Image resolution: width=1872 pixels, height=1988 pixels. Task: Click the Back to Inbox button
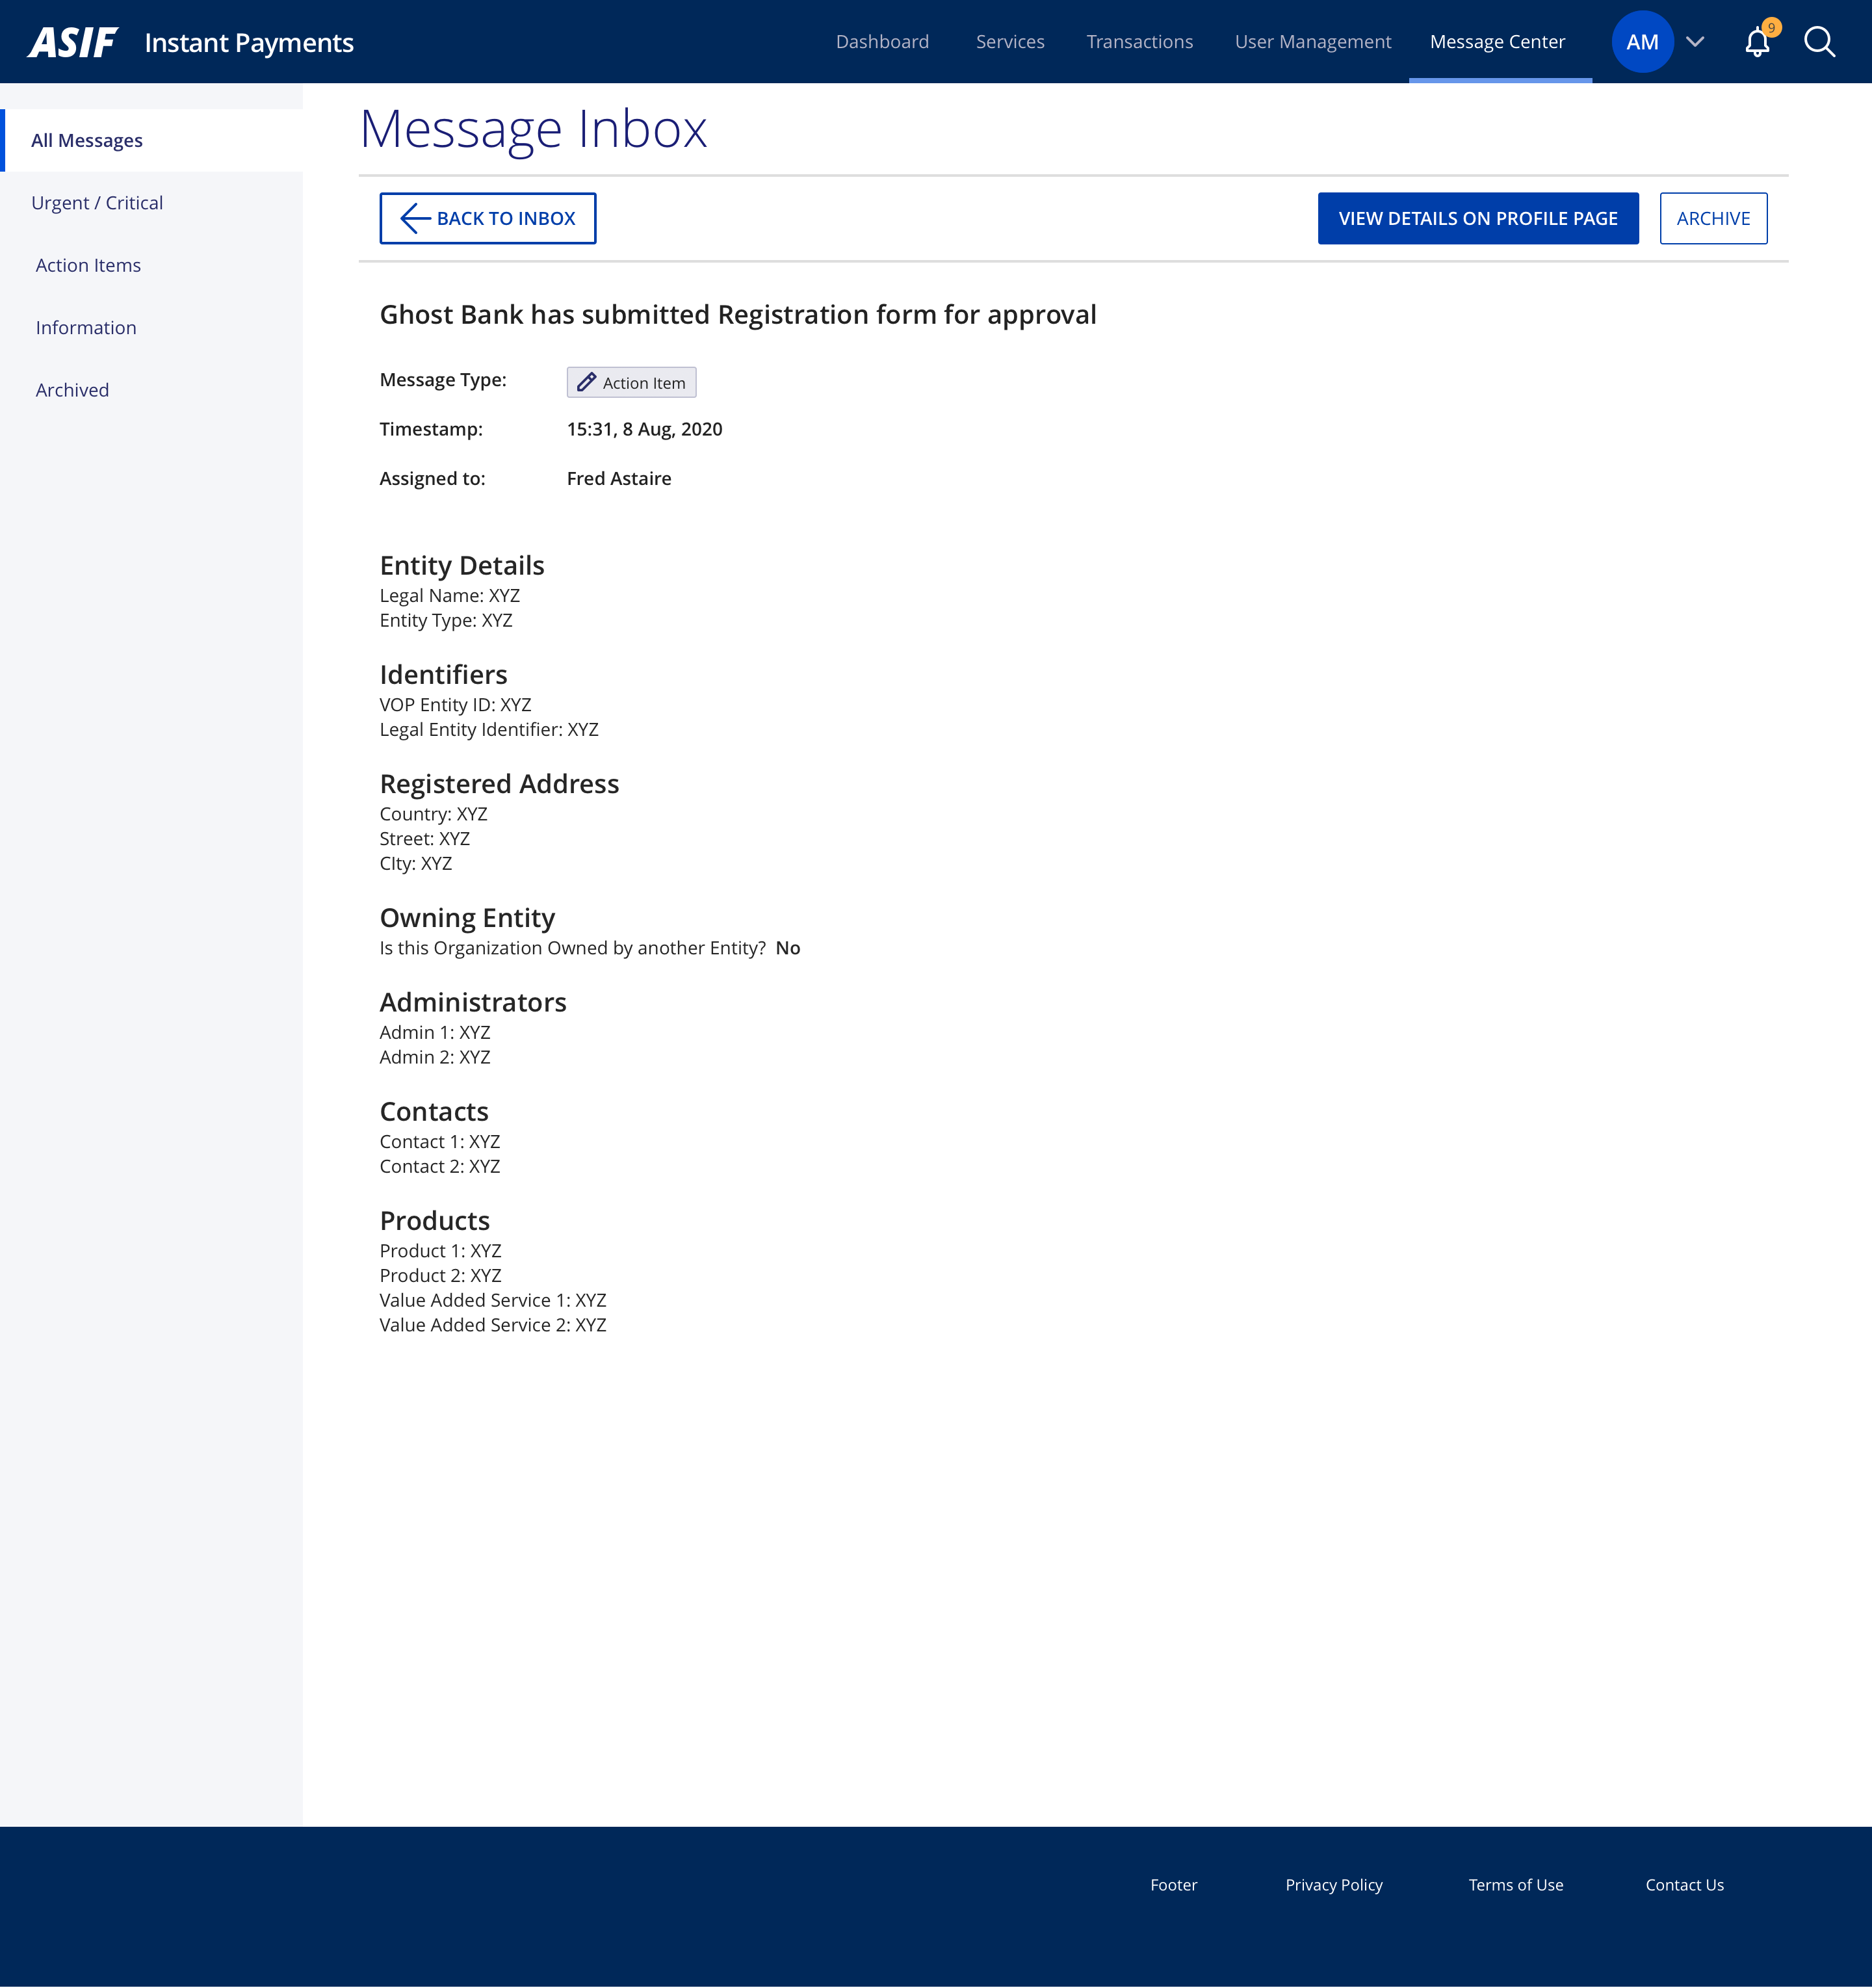click(488, 218)
